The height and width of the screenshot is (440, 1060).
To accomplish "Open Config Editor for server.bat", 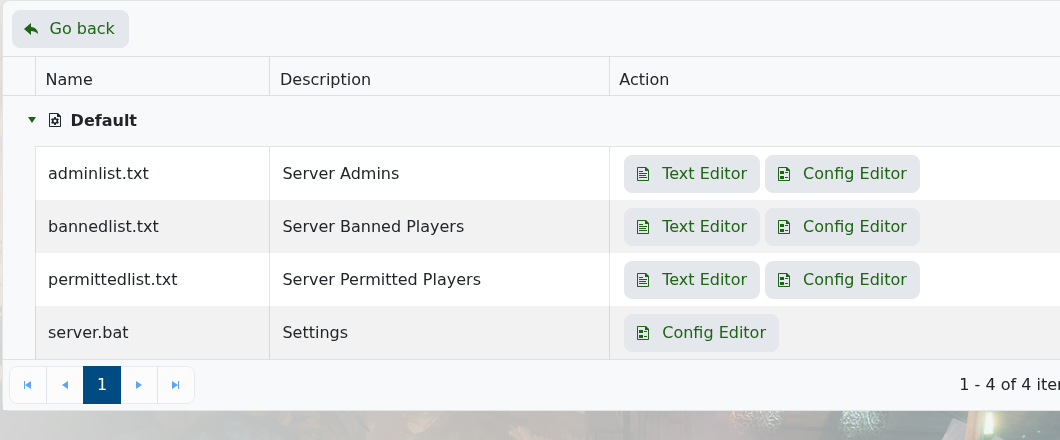I will tap(701, 333).
